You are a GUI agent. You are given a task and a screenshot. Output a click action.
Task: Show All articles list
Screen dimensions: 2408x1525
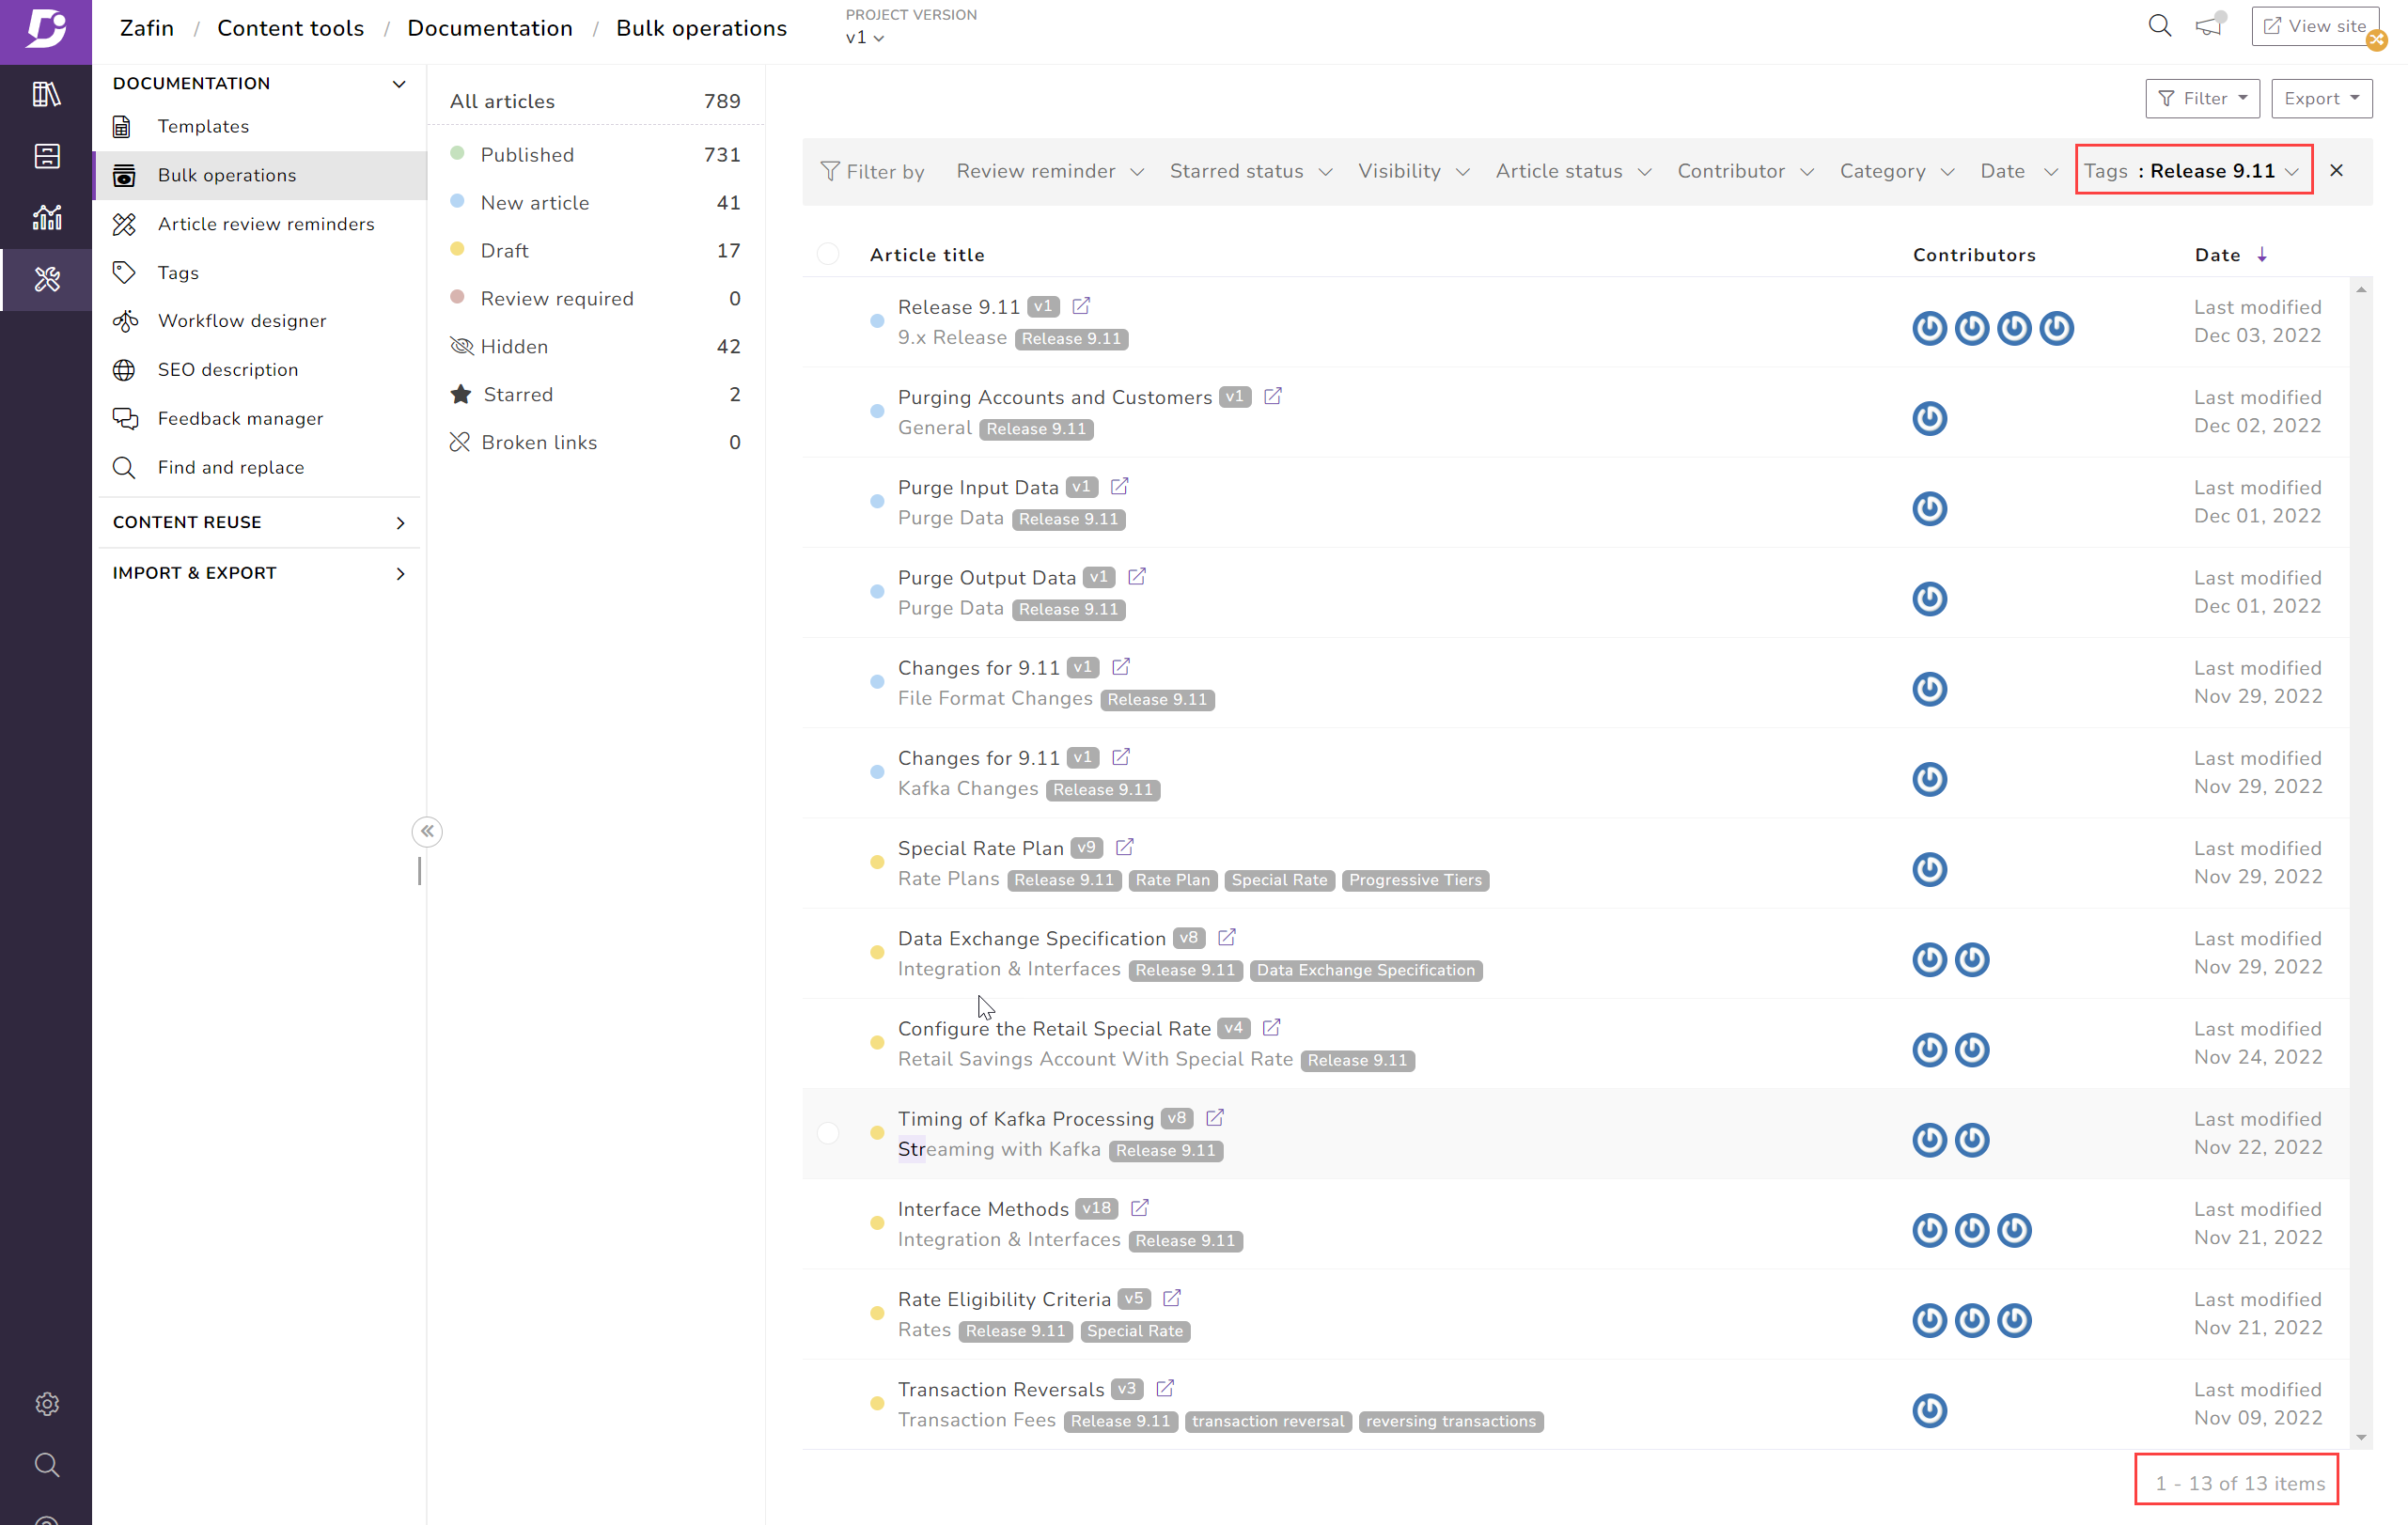coord(595,101)
